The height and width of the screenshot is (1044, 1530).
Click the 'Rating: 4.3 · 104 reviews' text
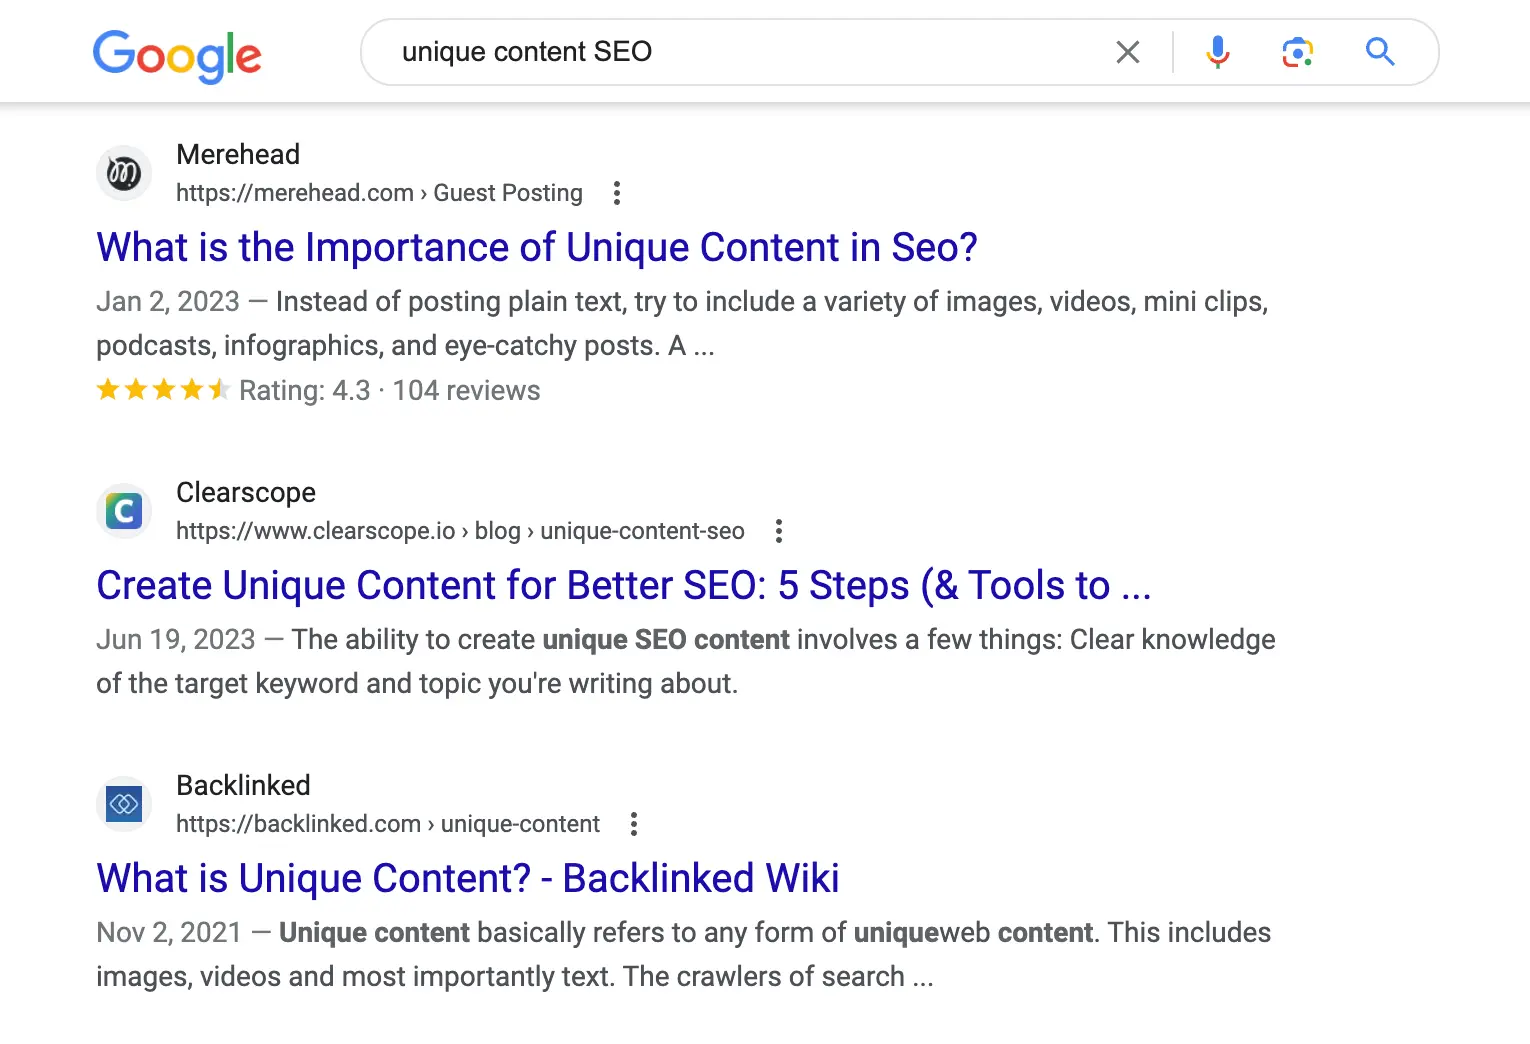point(390,390)
